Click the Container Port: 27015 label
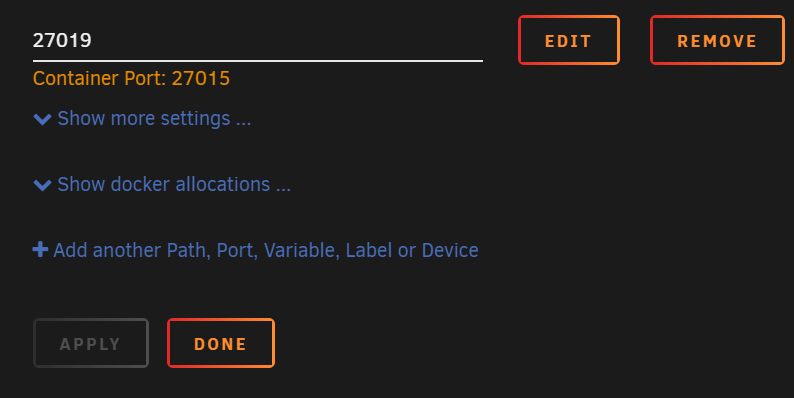 131,78
